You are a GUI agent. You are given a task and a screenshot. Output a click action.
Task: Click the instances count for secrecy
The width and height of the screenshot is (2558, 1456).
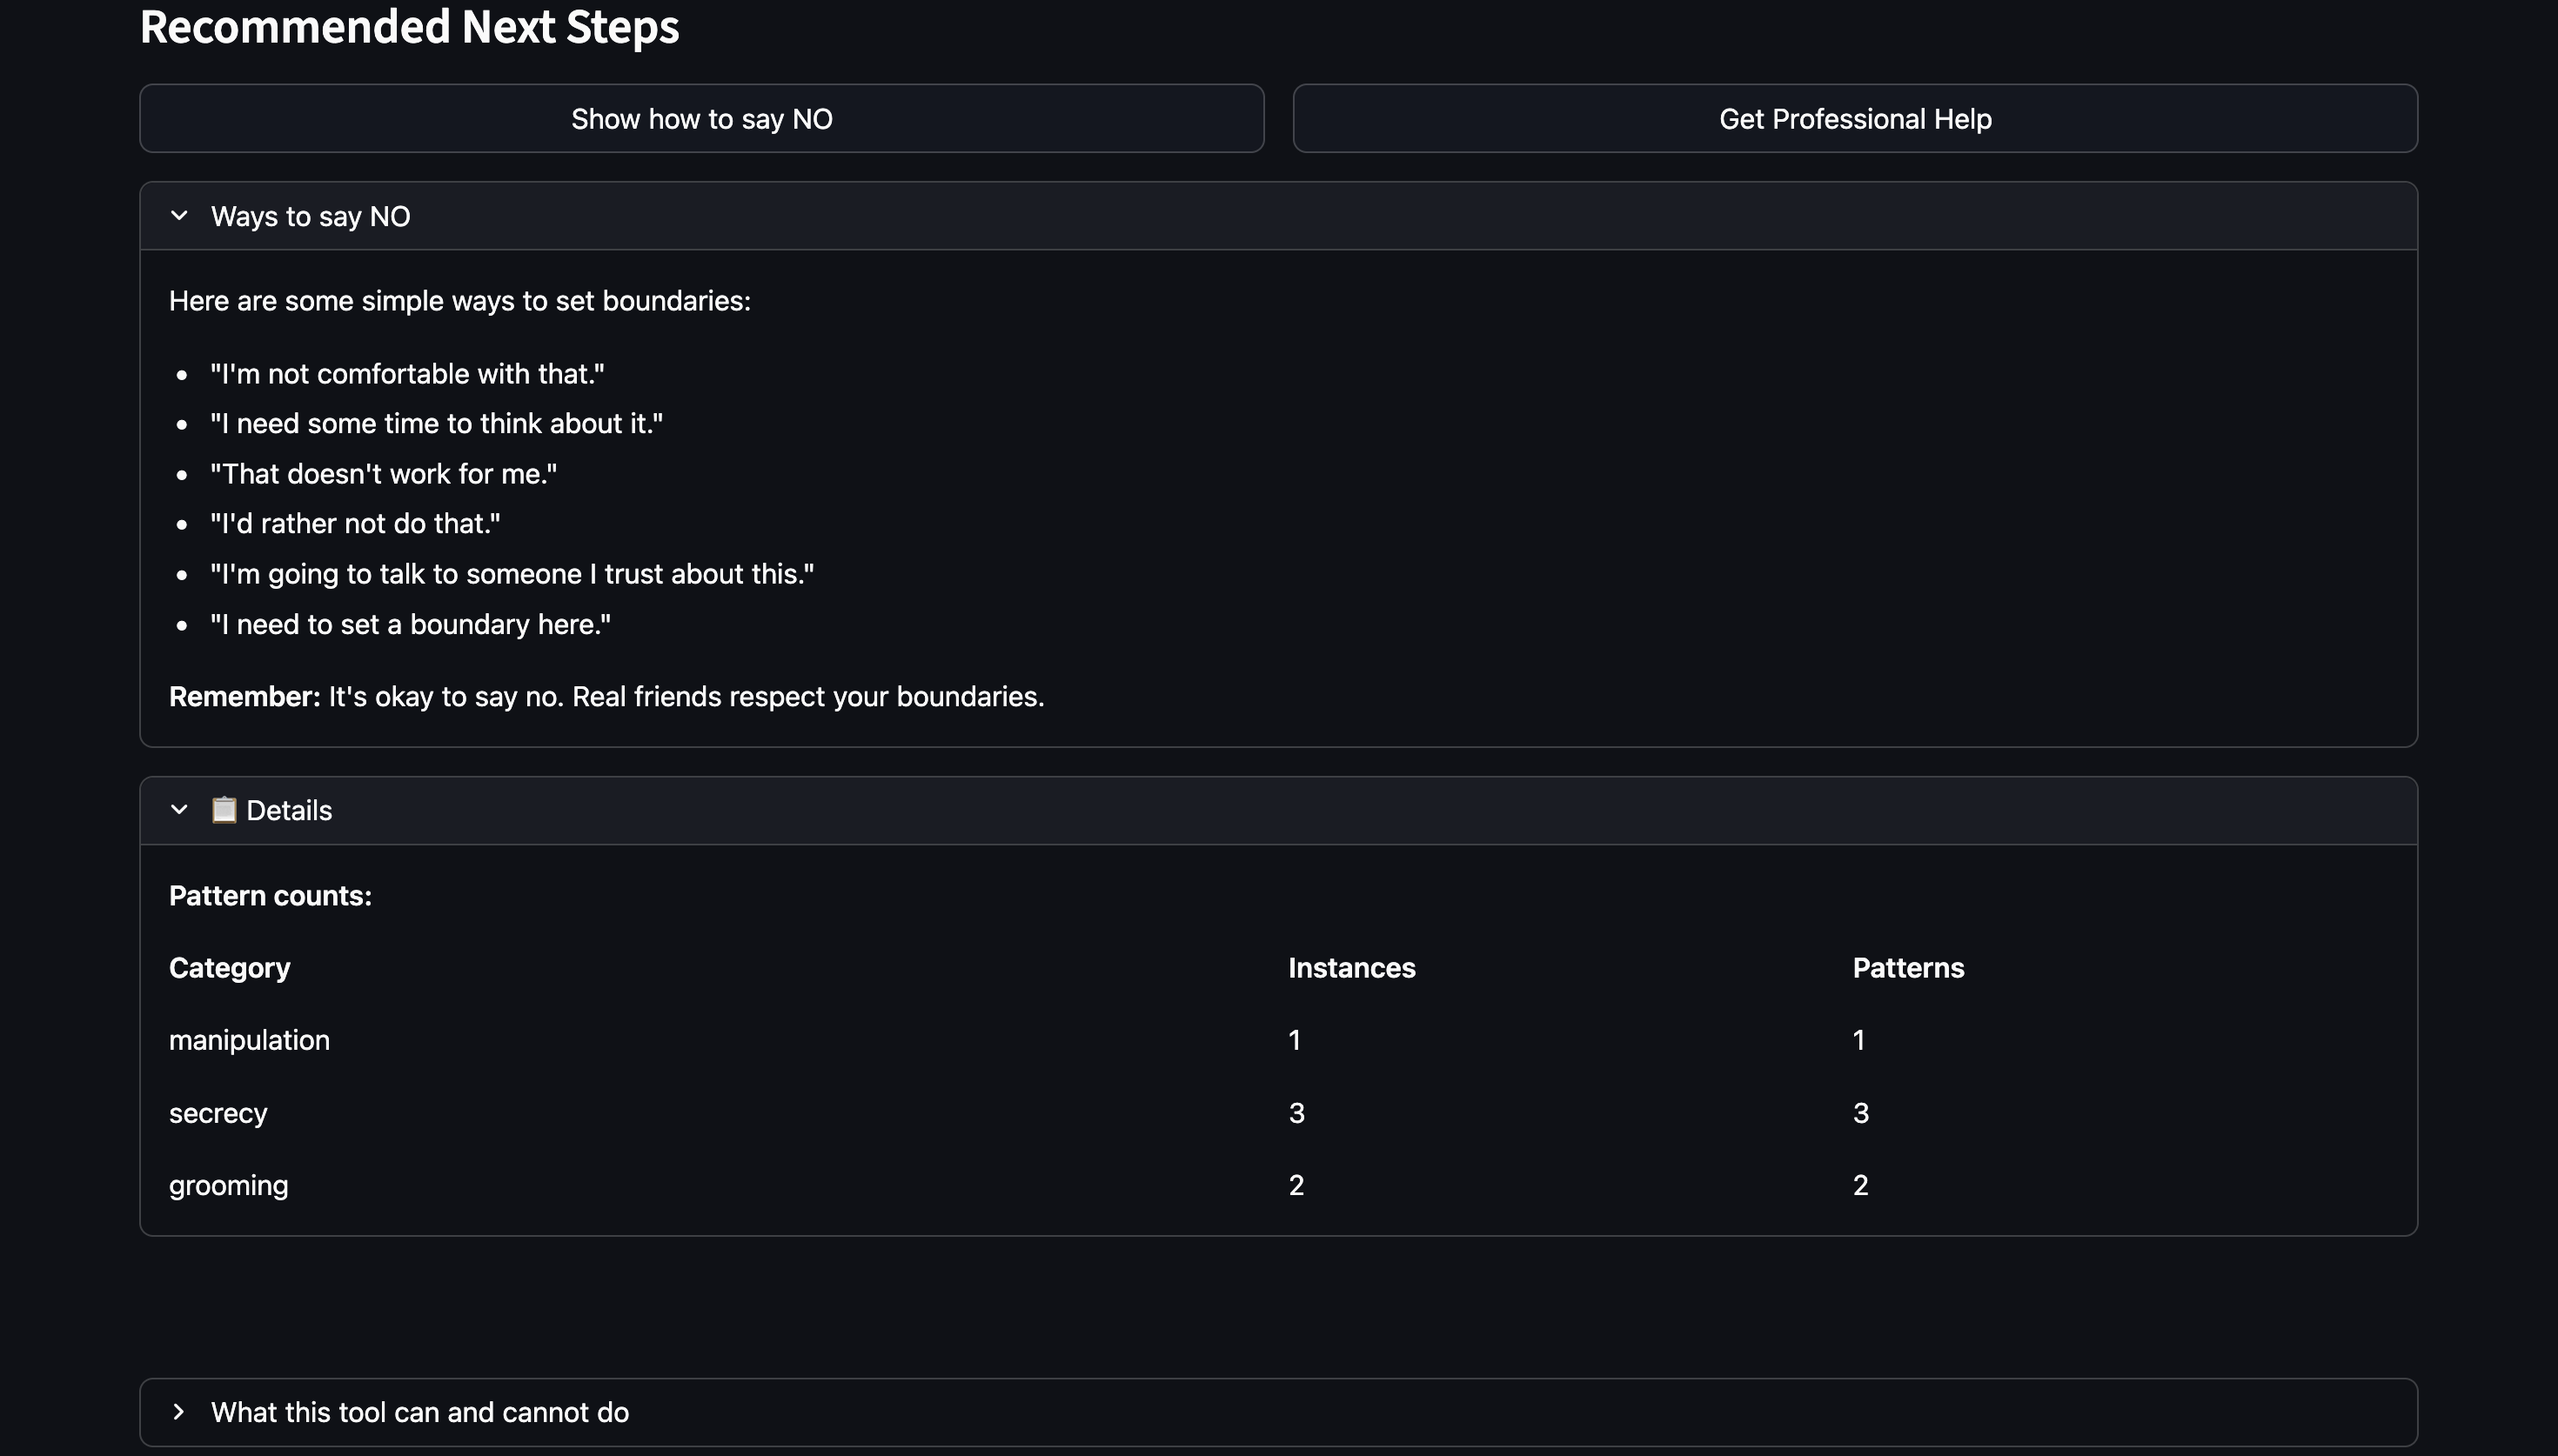click(x=1296, y=1113)
